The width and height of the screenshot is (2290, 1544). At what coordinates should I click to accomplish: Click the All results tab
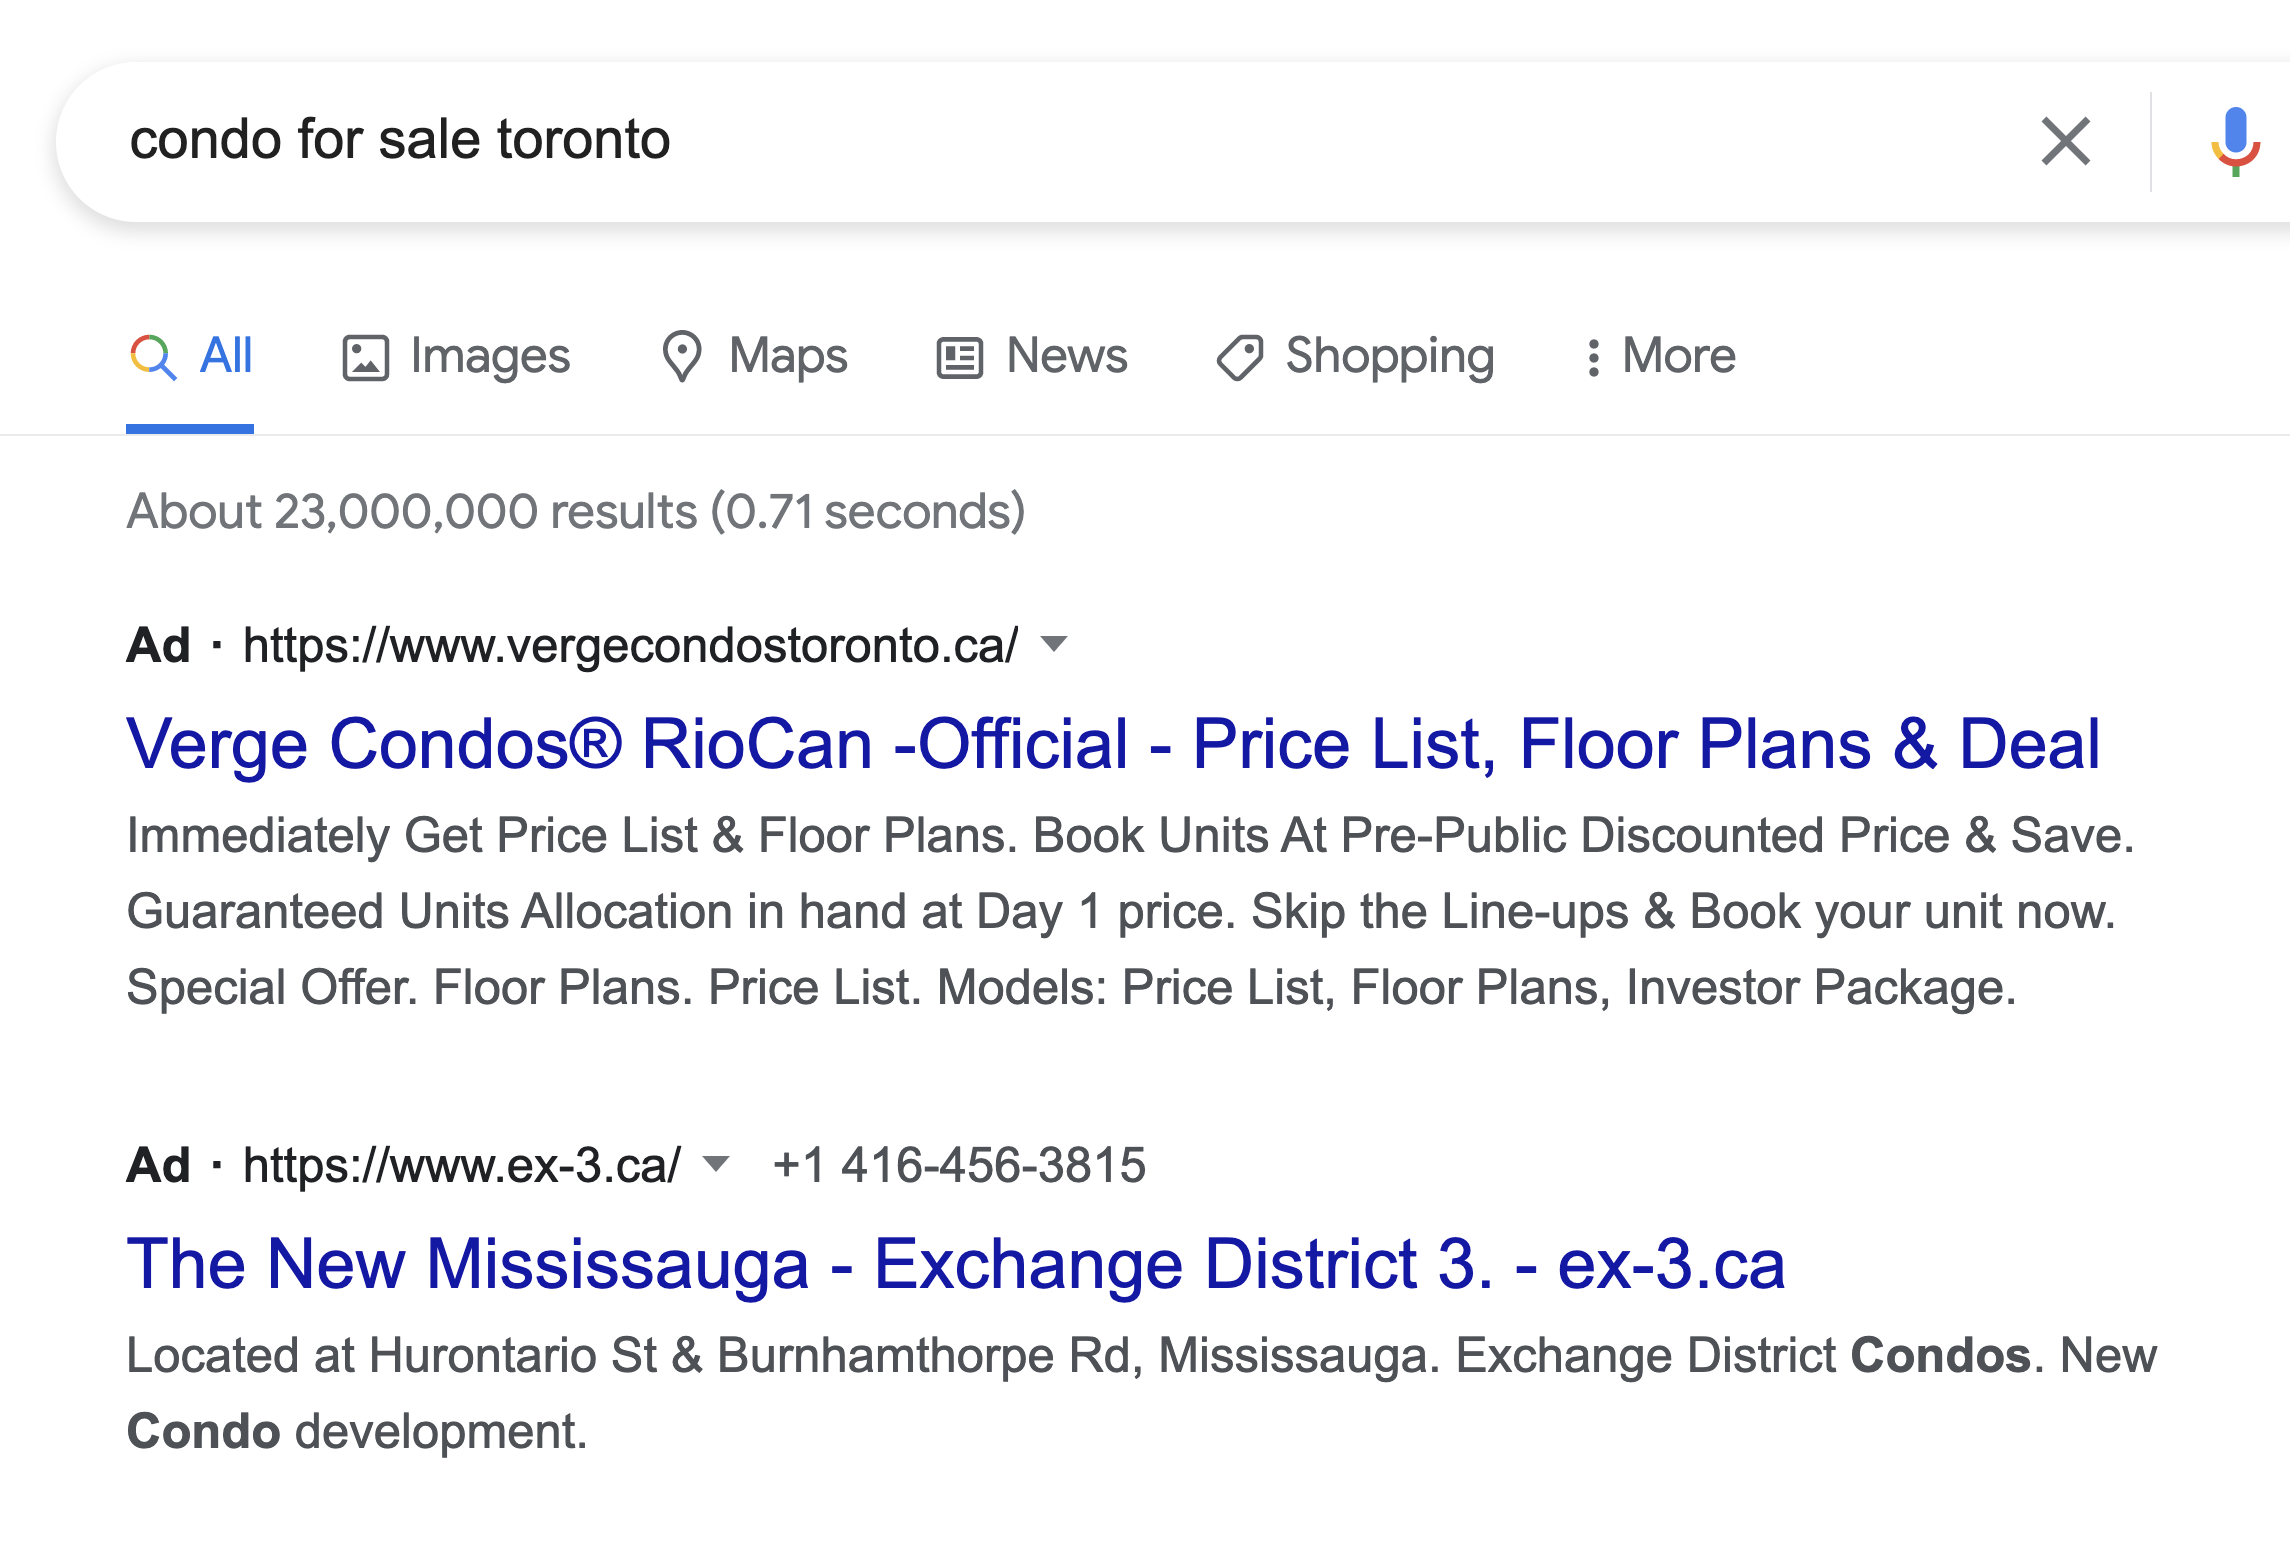tap(226, 356)
